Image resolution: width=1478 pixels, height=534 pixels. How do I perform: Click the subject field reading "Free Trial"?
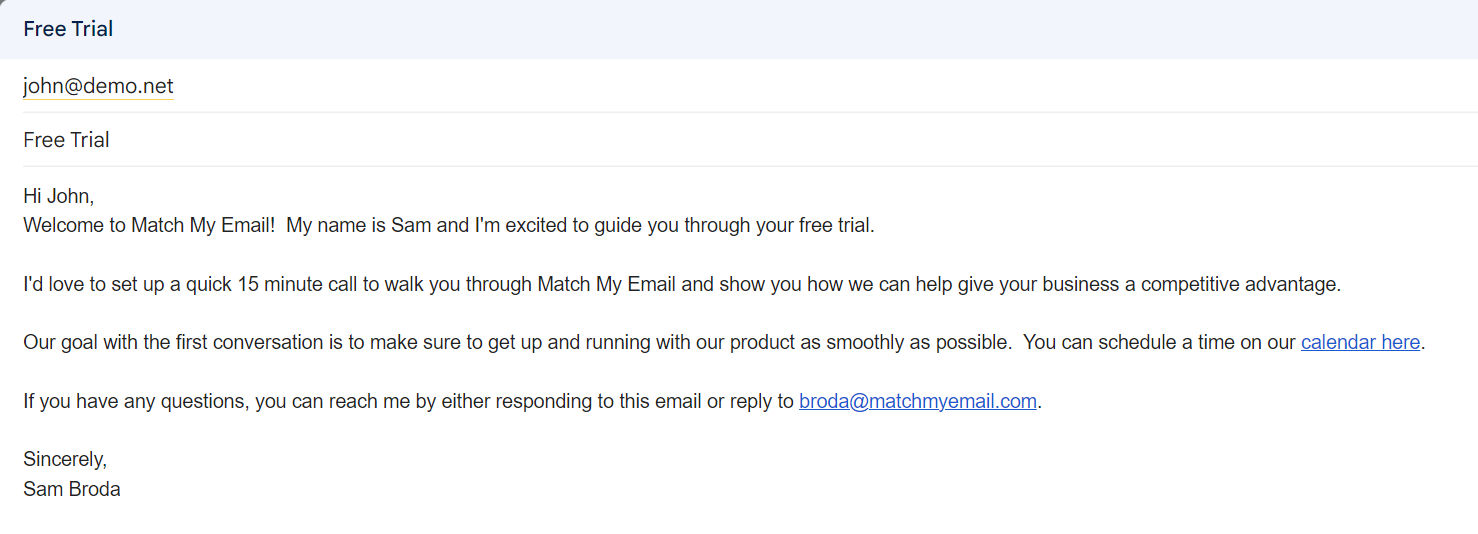67,140
